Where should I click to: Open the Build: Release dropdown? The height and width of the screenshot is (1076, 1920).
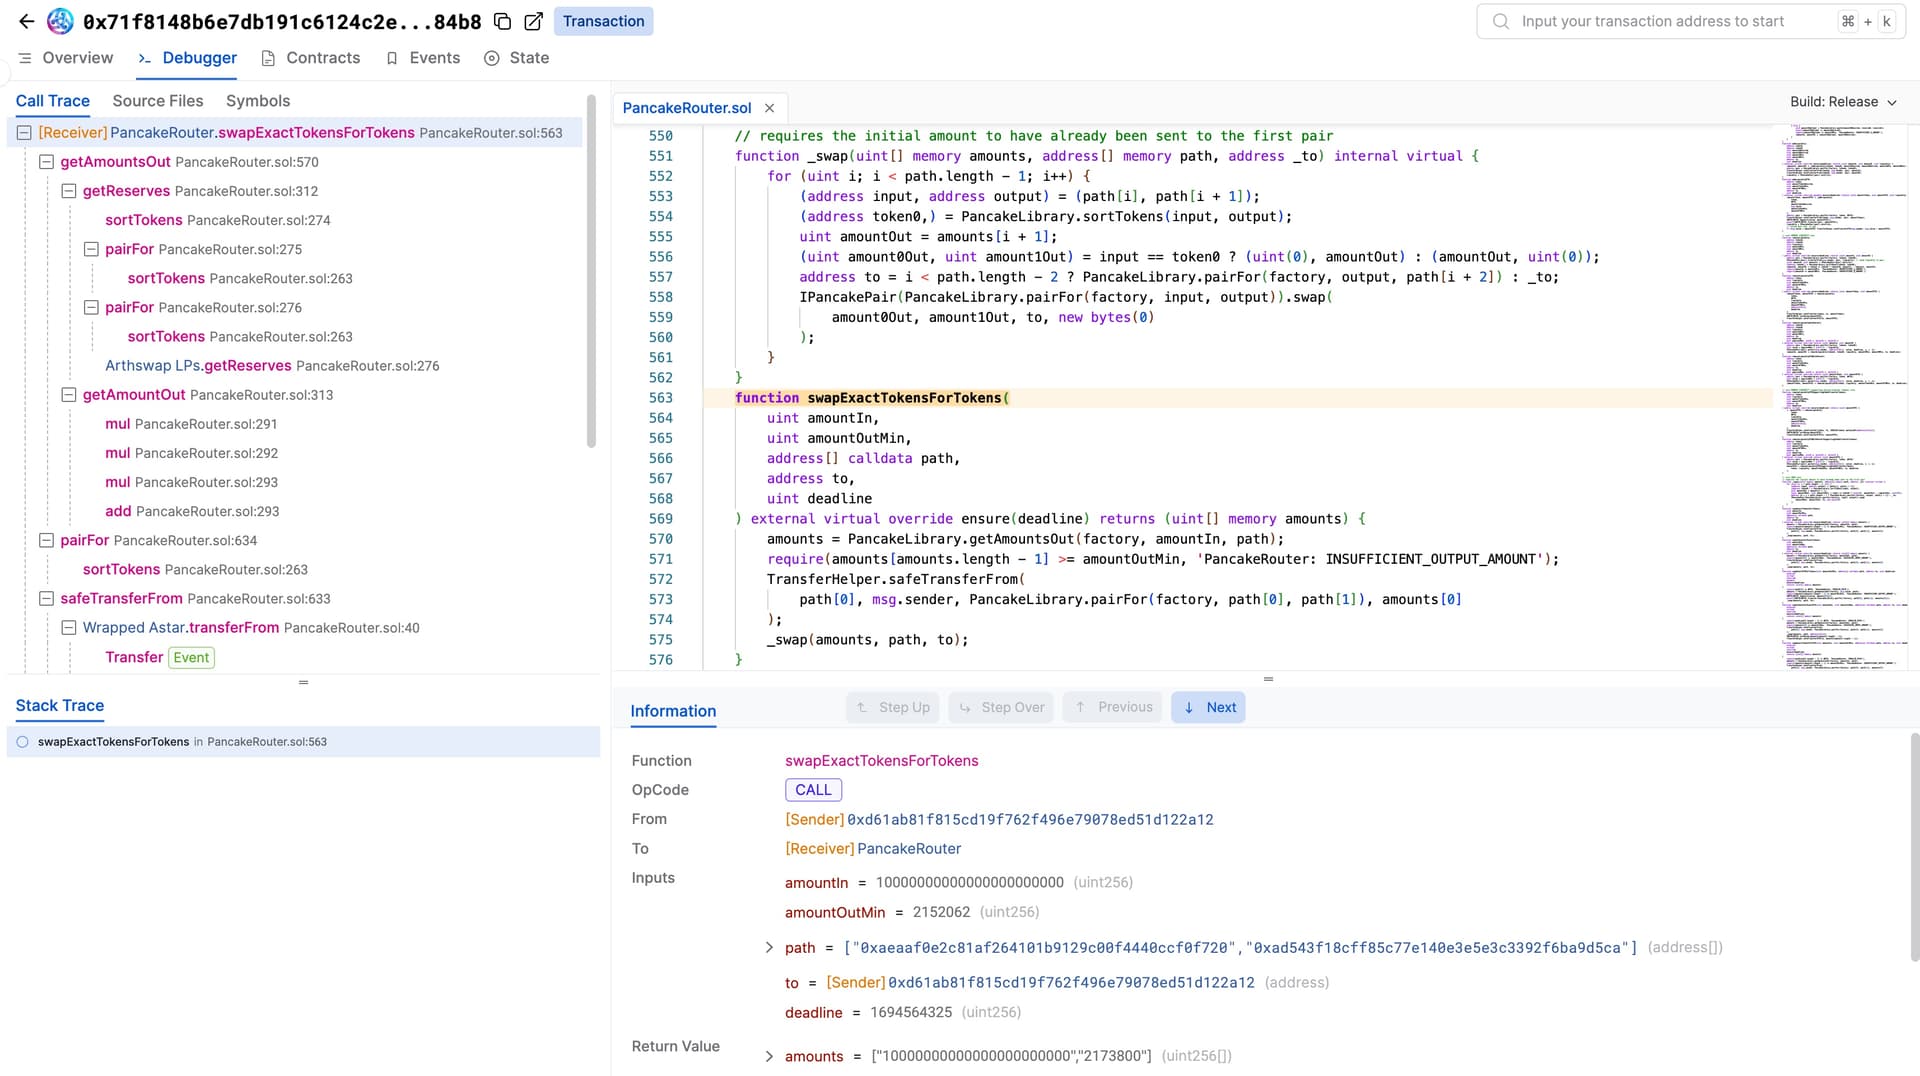[1843, 102]
